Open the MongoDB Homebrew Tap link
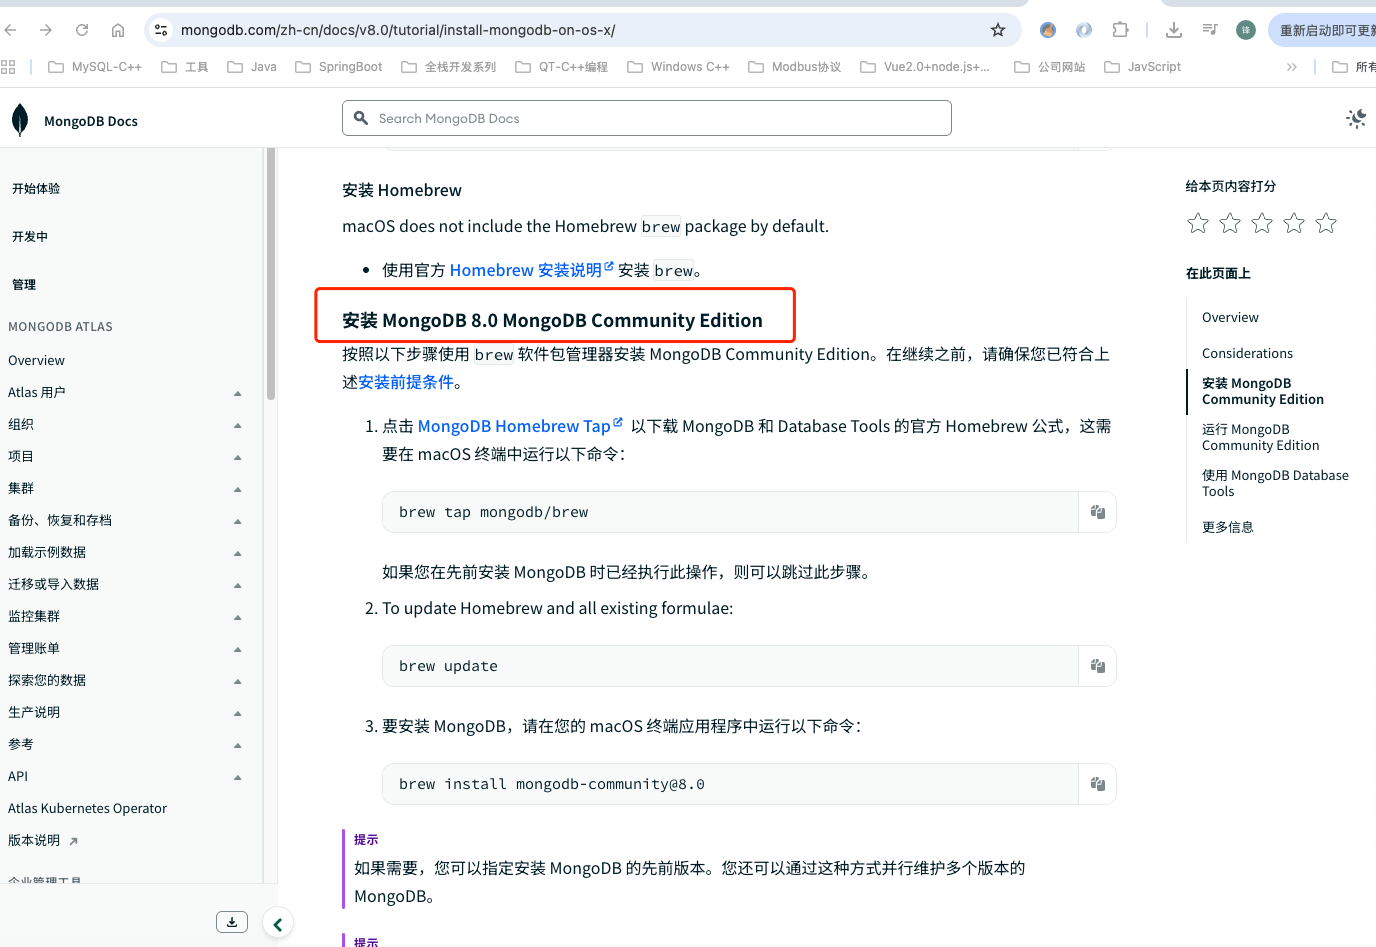 point(520,426)
